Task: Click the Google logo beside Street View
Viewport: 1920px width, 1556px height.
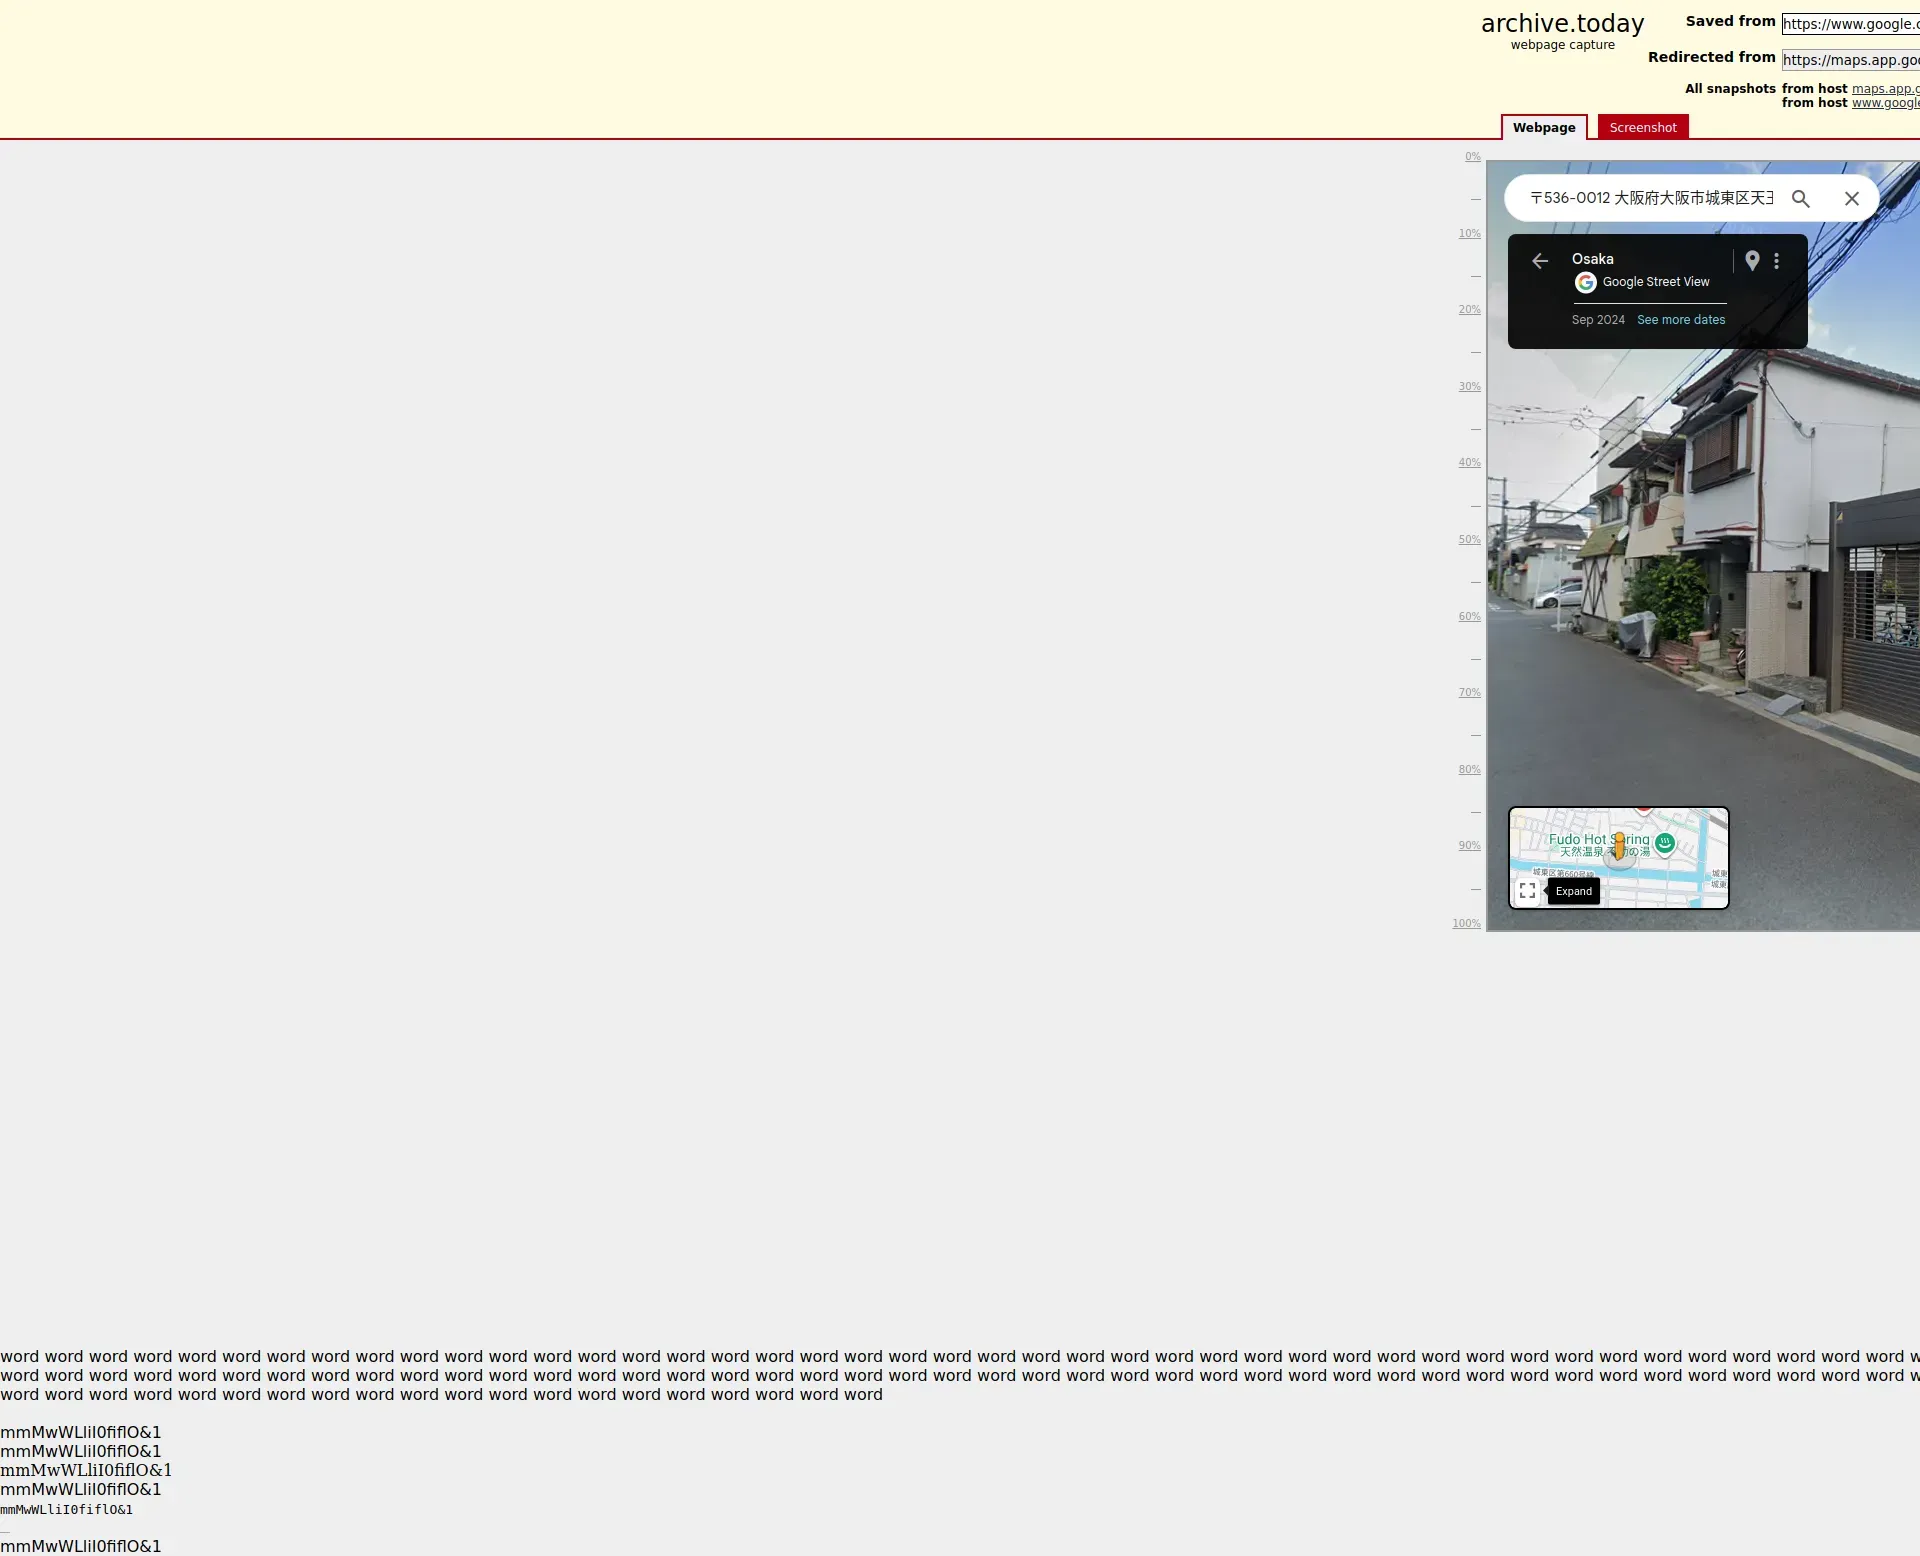Action: click(1585, 283)
